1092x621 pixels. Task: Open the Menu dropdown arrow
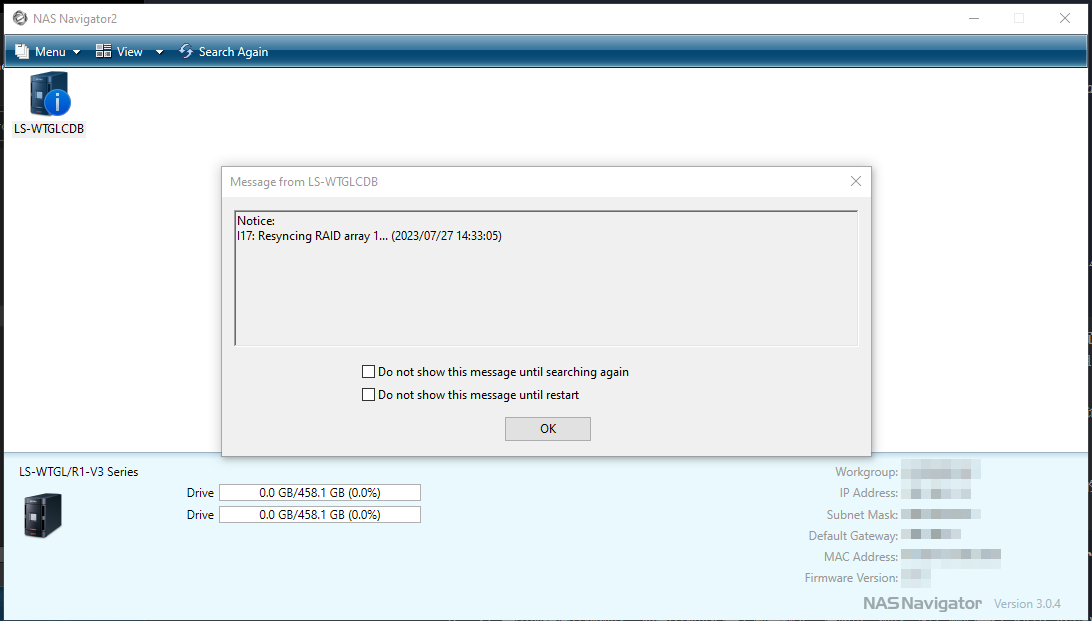[76, 51]
